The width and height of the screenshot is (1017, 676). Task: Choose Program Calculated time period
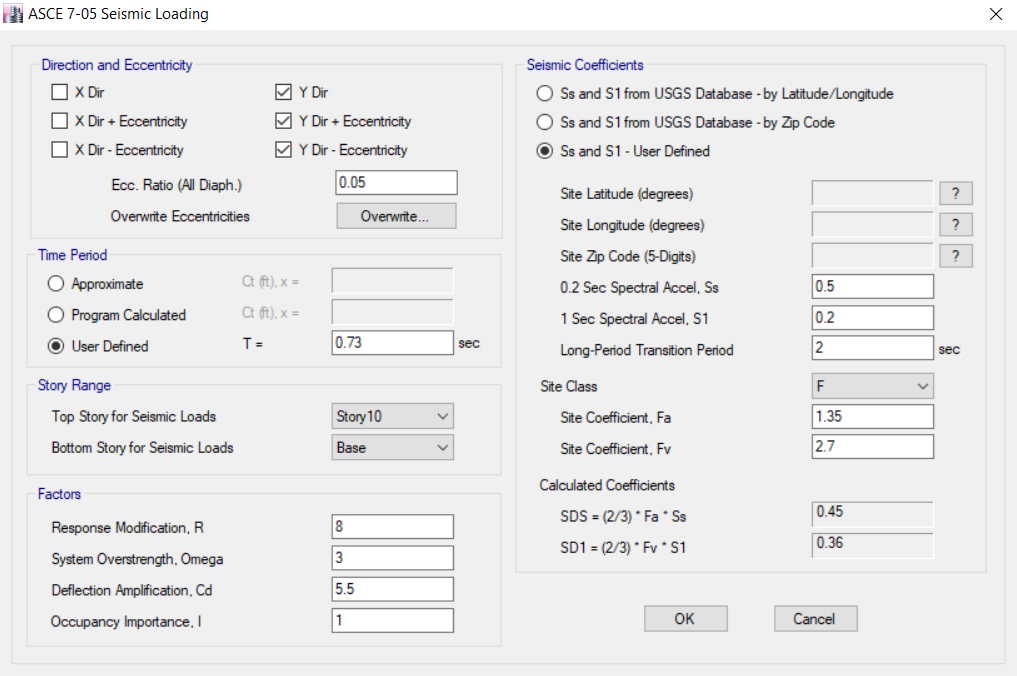(57, 315)
